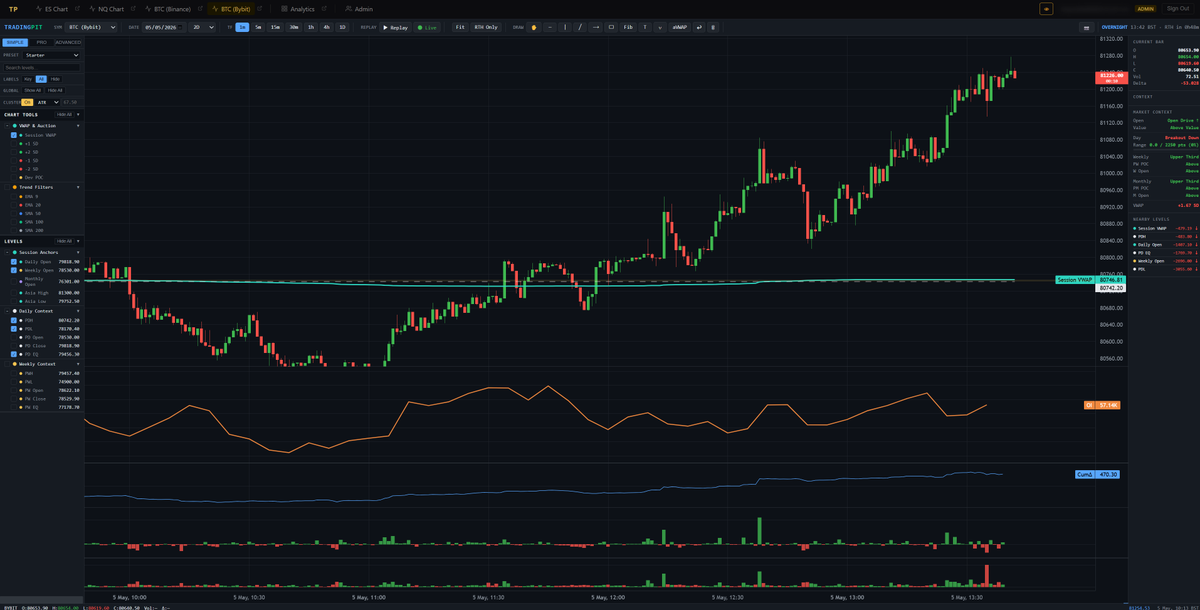Open ES Chart pop-out icon

click(x=77, y=8)
